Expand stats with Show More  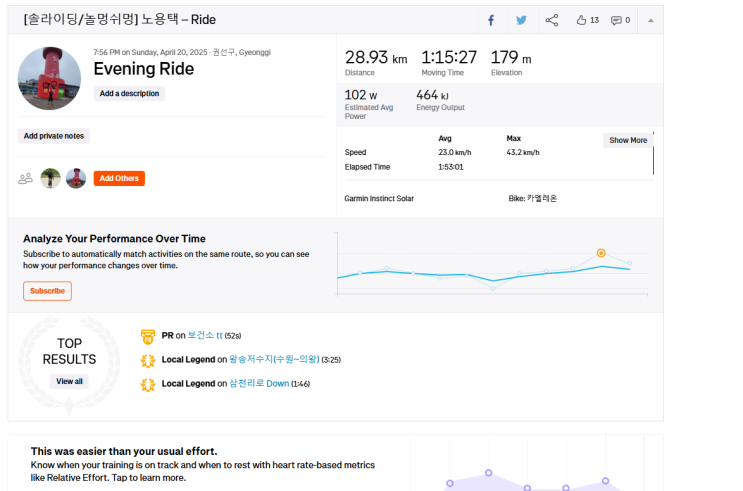click(628, 140)
